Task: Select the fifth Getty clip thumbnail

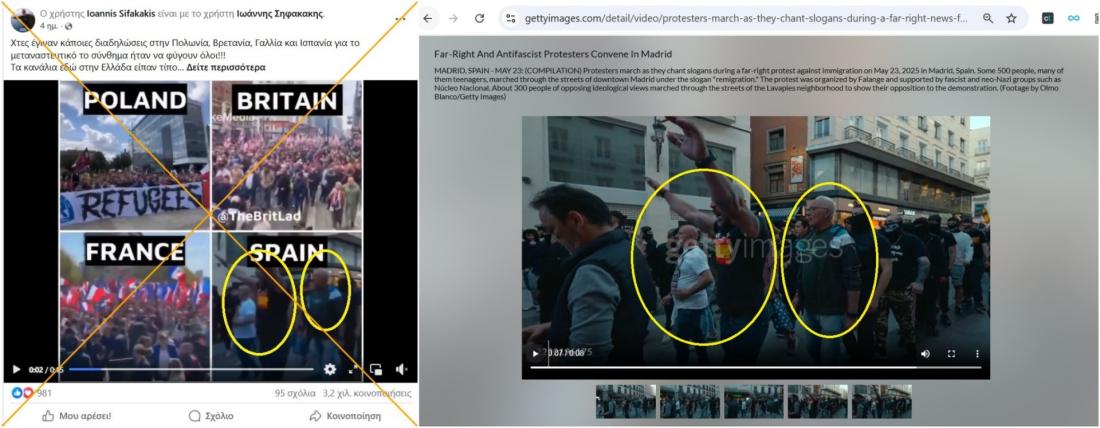Action: coord(882,401)
